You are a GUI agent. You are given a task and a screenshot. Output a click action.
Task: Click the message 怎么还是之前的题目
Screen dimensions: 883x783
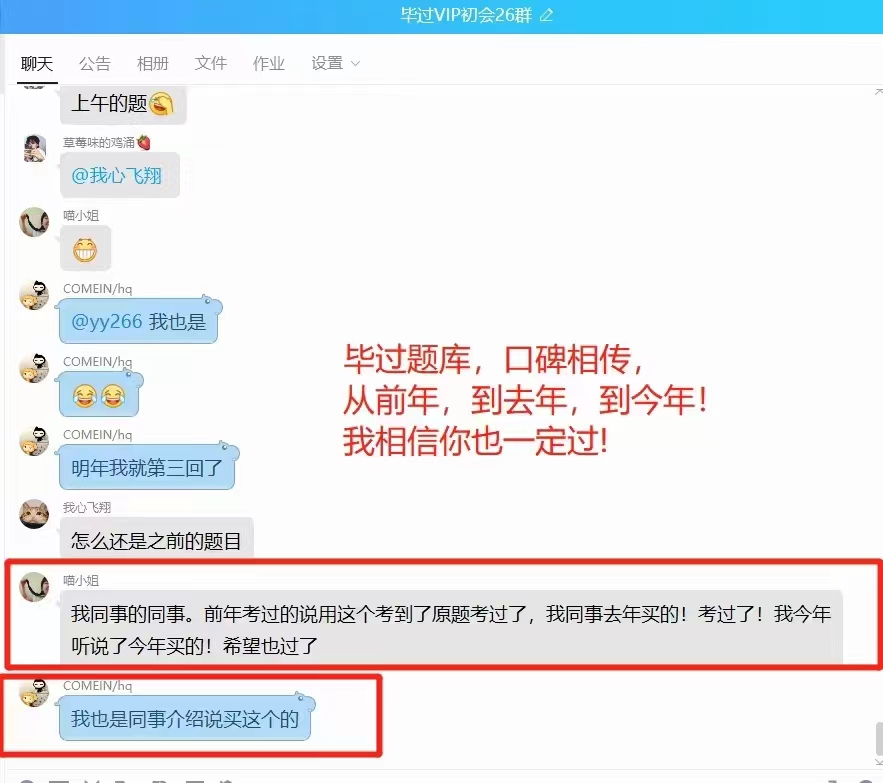[157, 540]
